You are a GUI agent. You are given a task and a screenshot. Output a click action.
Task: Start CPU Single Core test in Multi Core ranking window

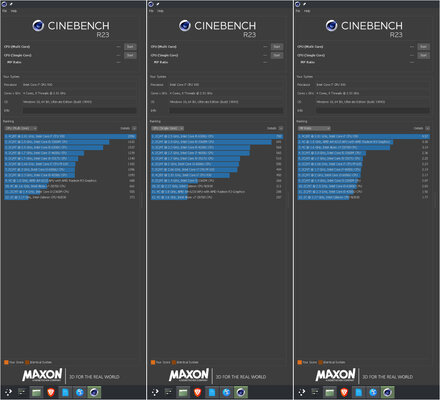click(x=130, y=55)
